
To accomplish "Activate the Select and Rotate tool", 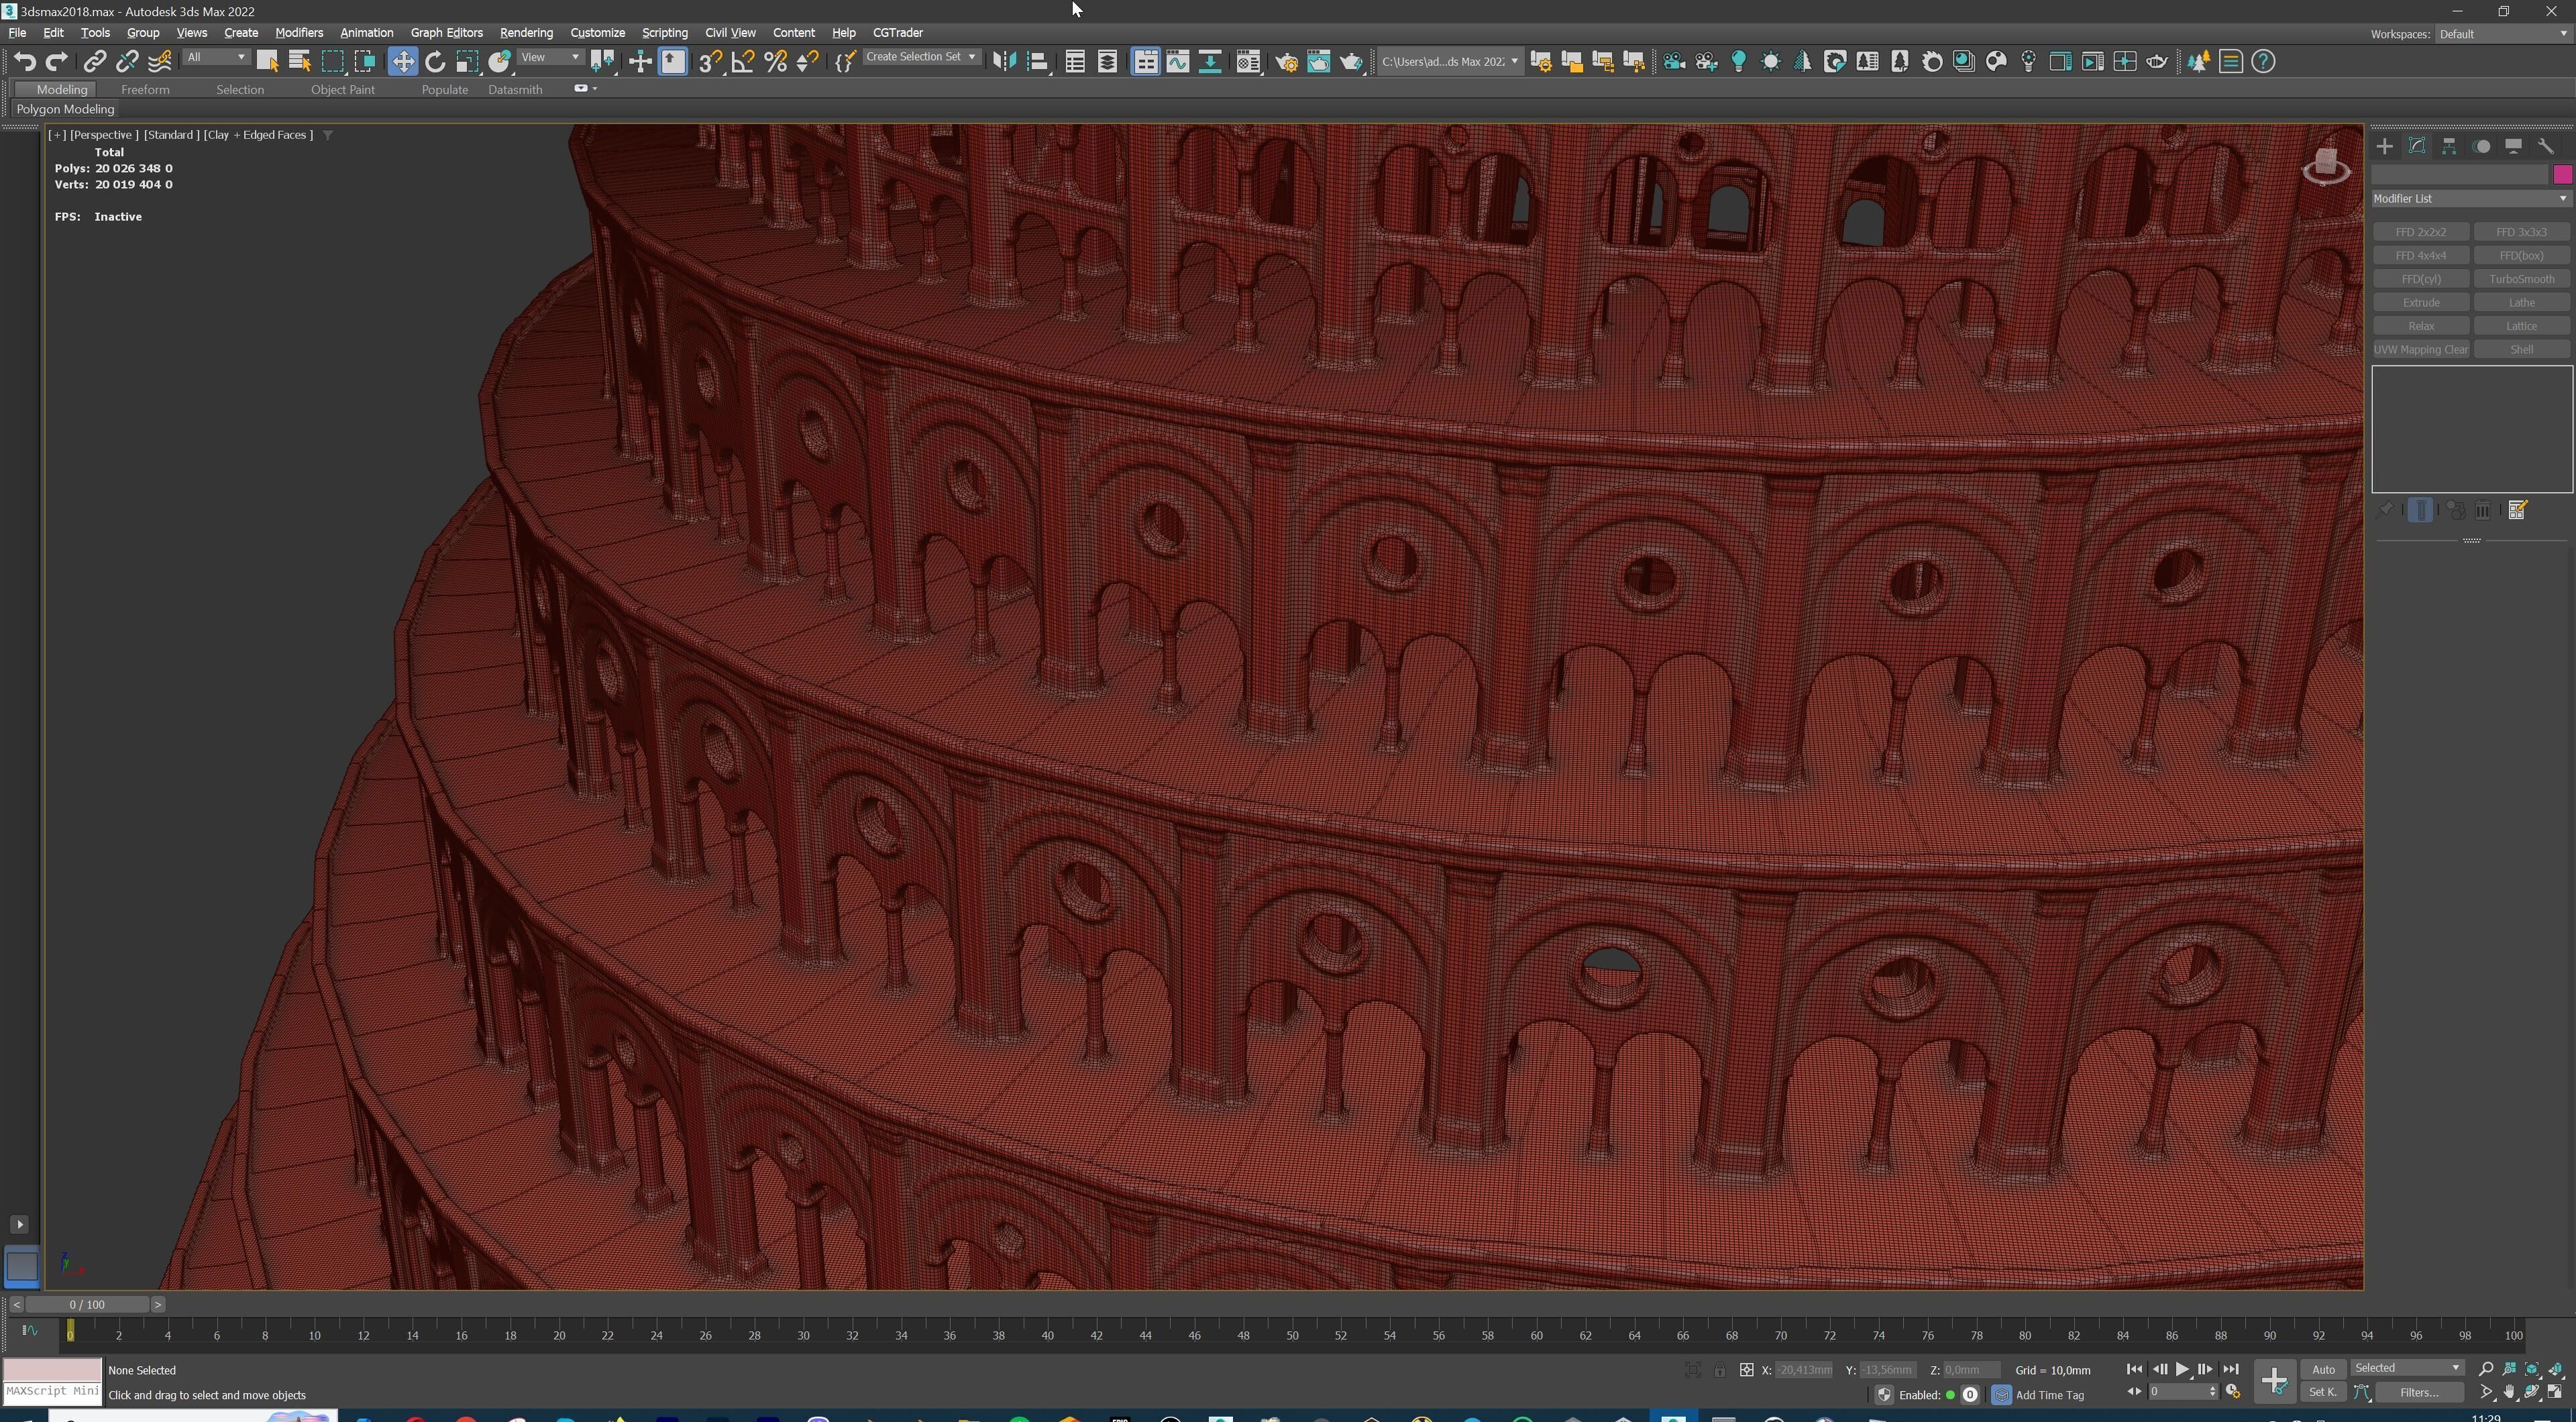I will [x=435, y=62].
